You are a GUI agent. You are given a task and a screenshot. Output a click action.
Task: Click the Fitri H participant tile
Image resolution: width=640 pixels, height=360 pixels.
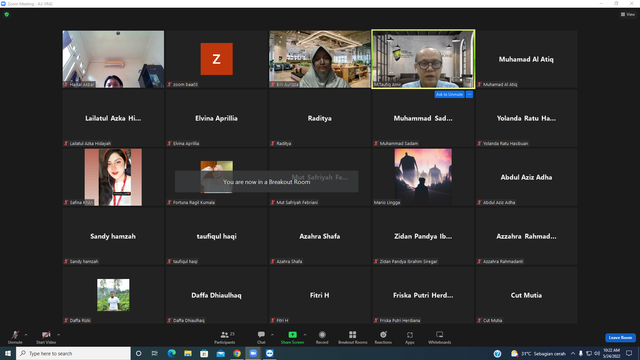click(x=320, y=295)
